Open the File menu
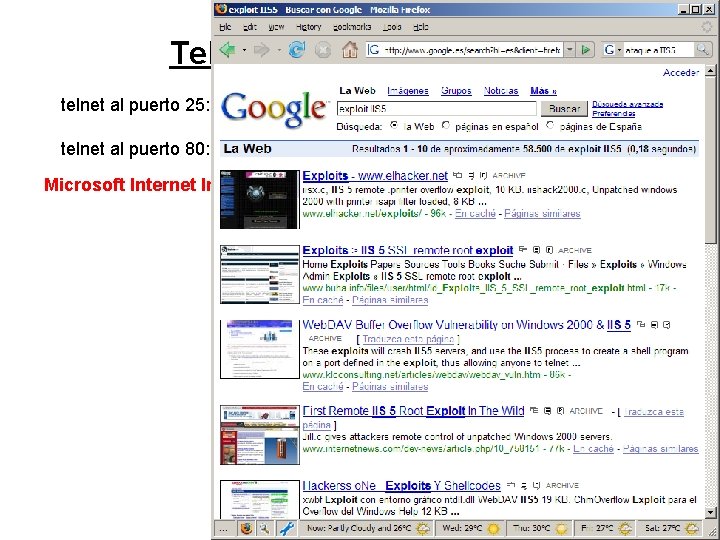This screenshot has width=720, height=540. [225, 27]
